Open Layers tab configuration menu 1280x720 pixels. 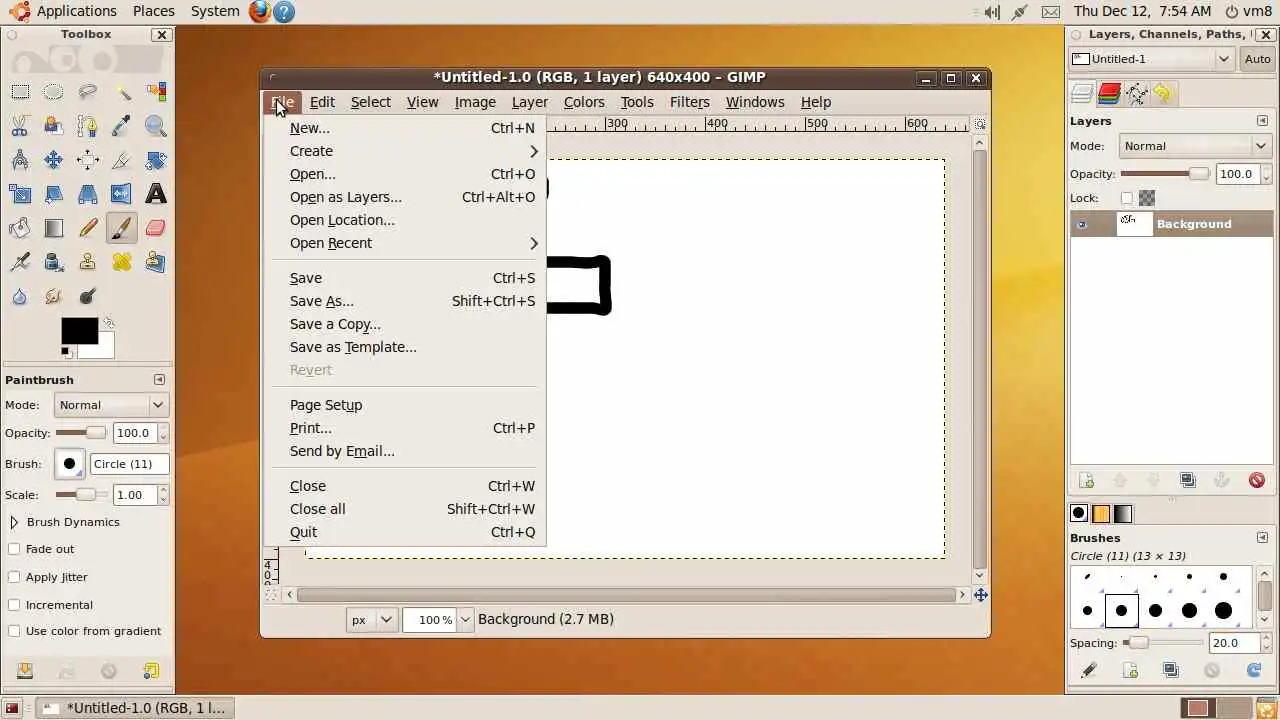click(x=1262, y=121)
